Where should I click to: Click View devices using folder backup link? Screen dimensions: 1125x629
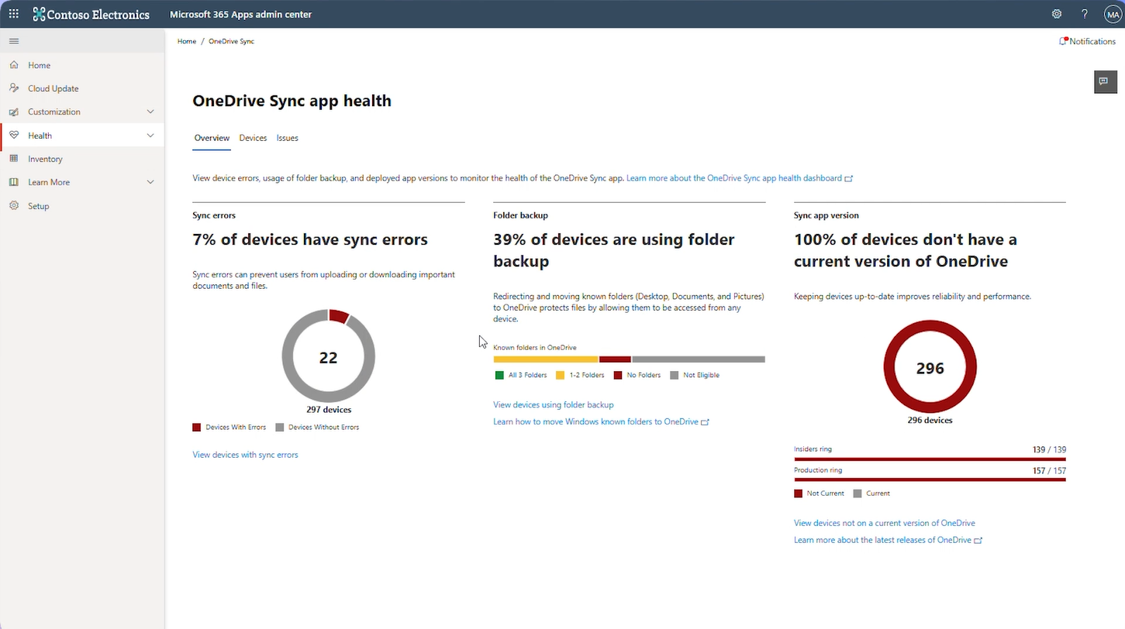[553, 405]
